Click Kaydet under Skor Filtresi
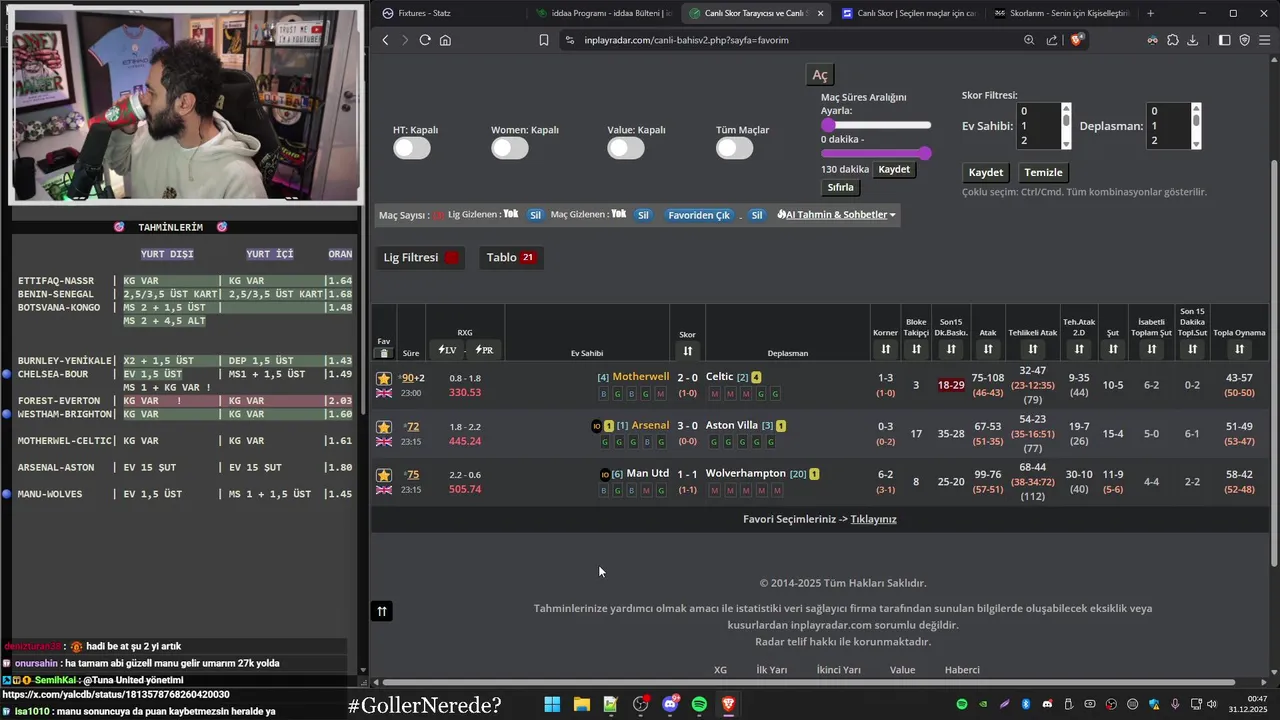Screen dimensions: 1280x720 [x=986, y=173]
